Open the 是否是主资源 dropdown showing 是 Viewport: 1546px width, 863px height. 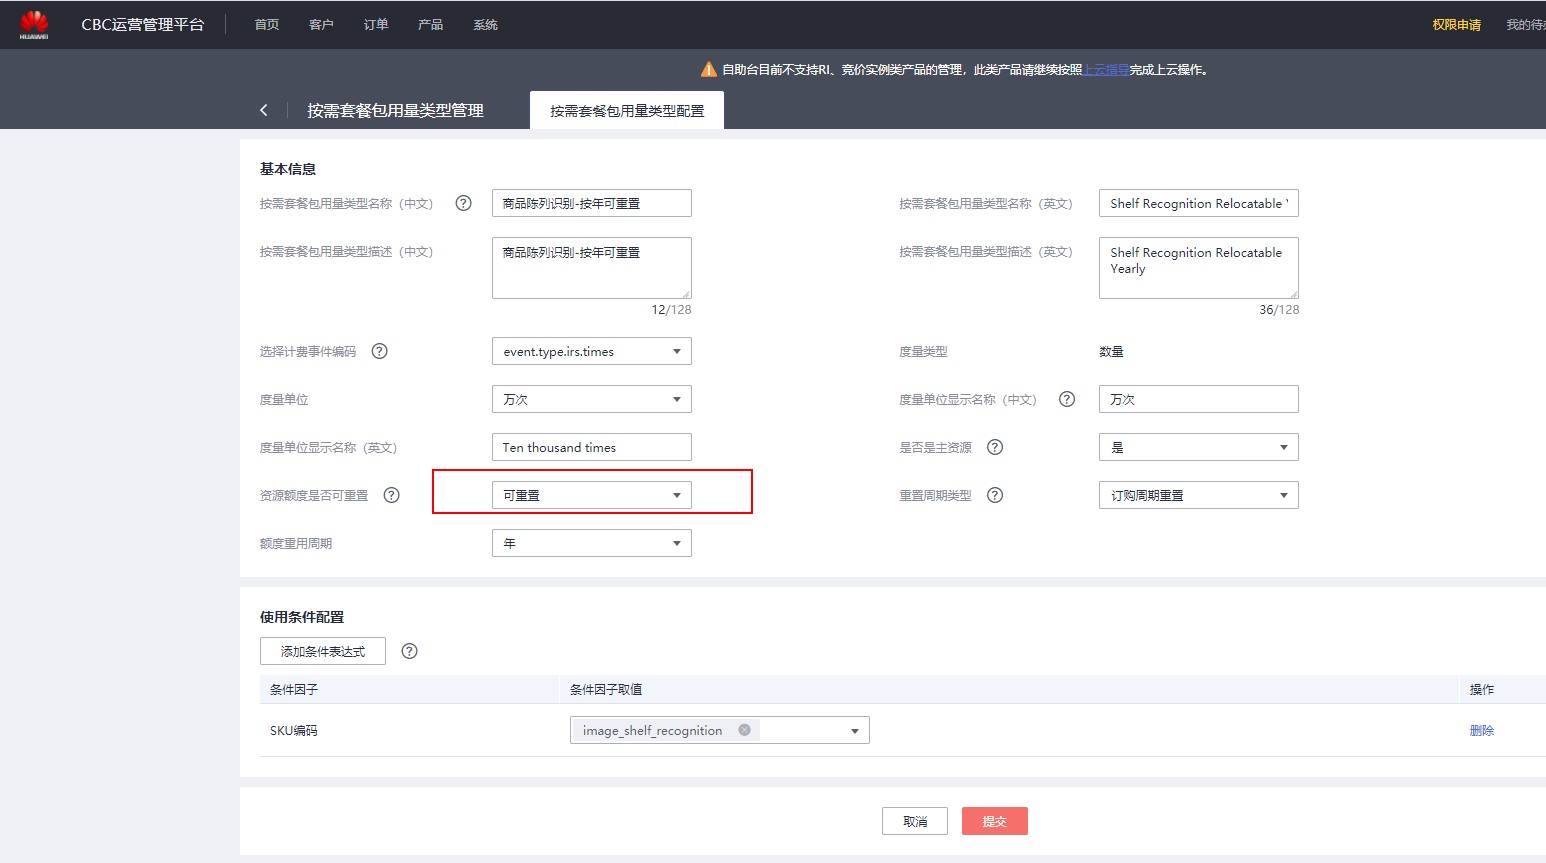coord(1199,447)
